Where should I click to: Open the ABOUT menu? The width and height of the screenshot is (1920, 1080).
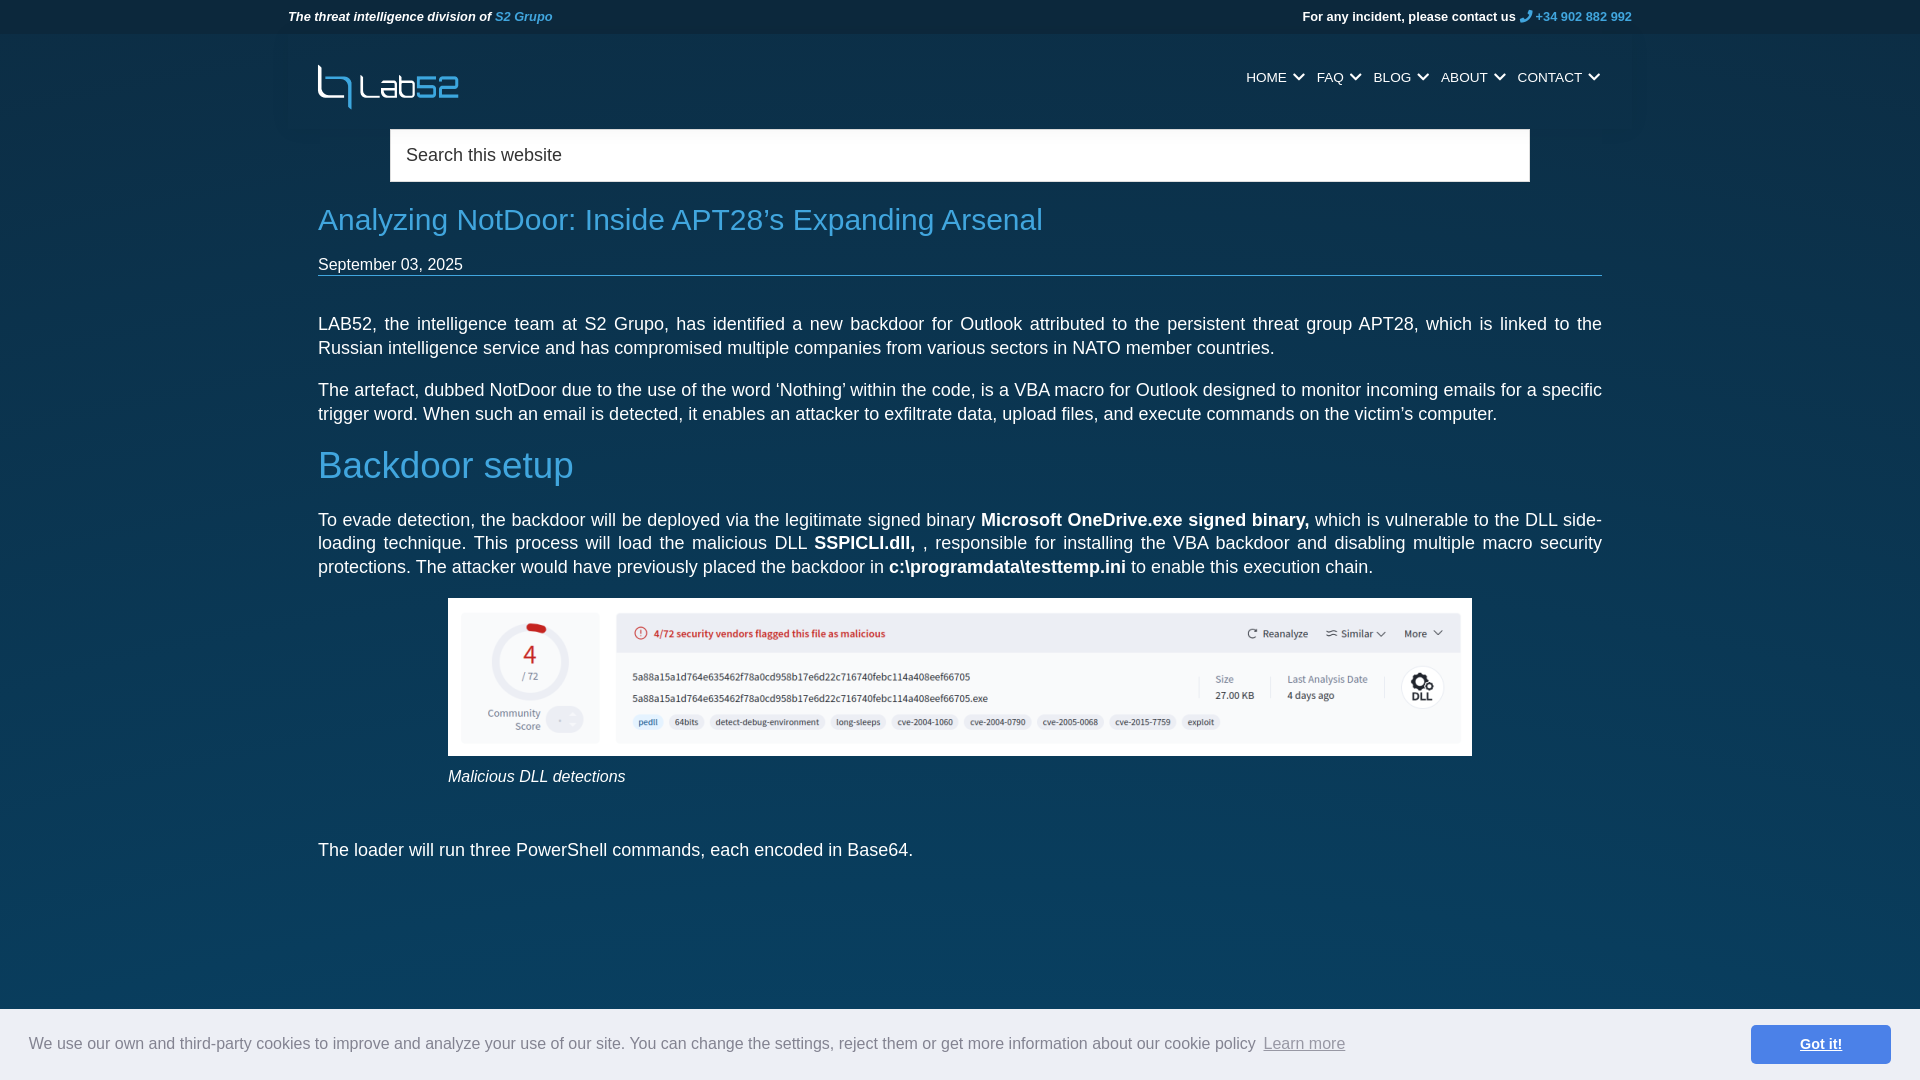click(1464, 77)
